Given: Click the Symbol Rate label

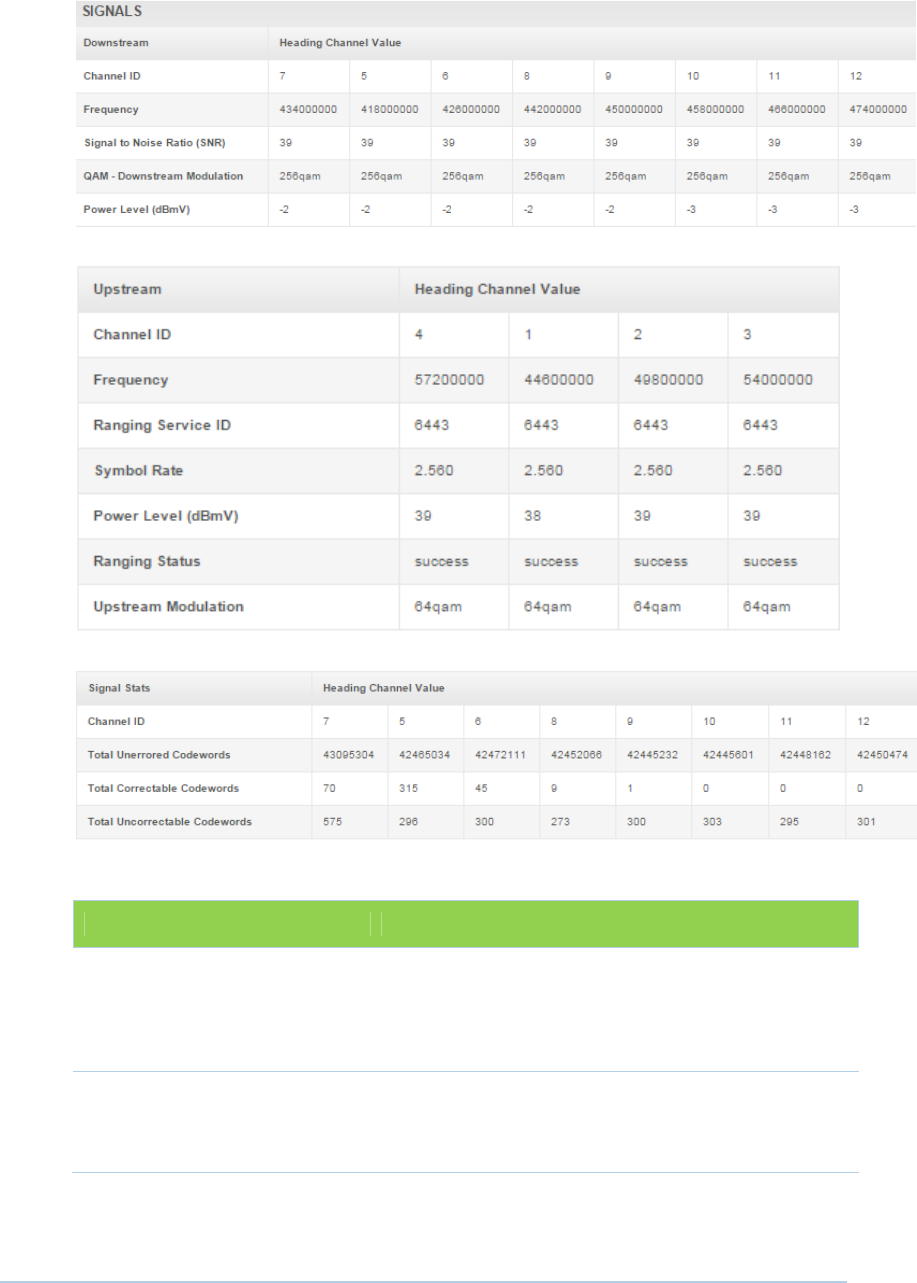Looking at the screenshot, I should (137, 471).
